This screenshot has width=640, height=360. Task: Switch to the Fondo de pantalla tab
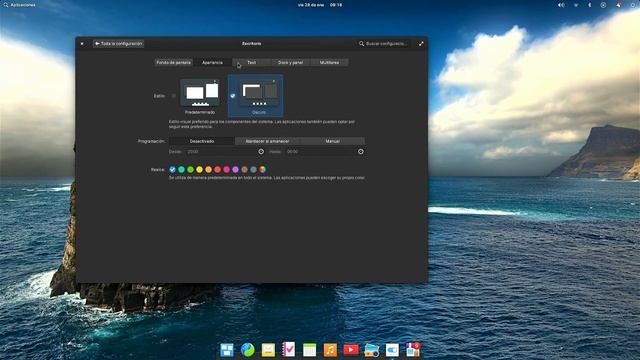(173, 62)
